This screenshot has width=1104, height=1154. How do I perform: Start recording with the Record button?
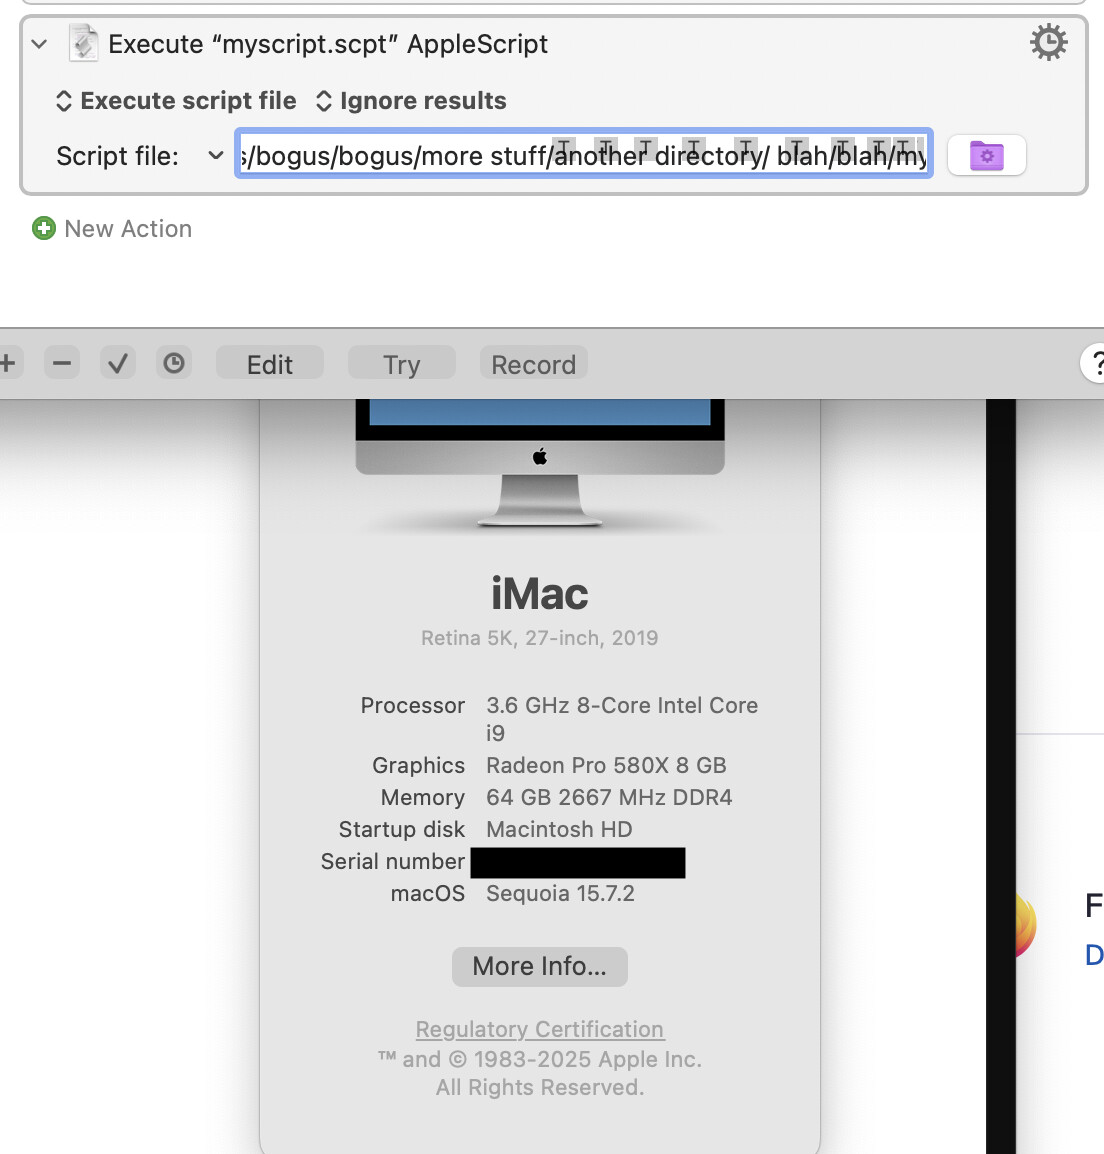[x=533, y=364]
